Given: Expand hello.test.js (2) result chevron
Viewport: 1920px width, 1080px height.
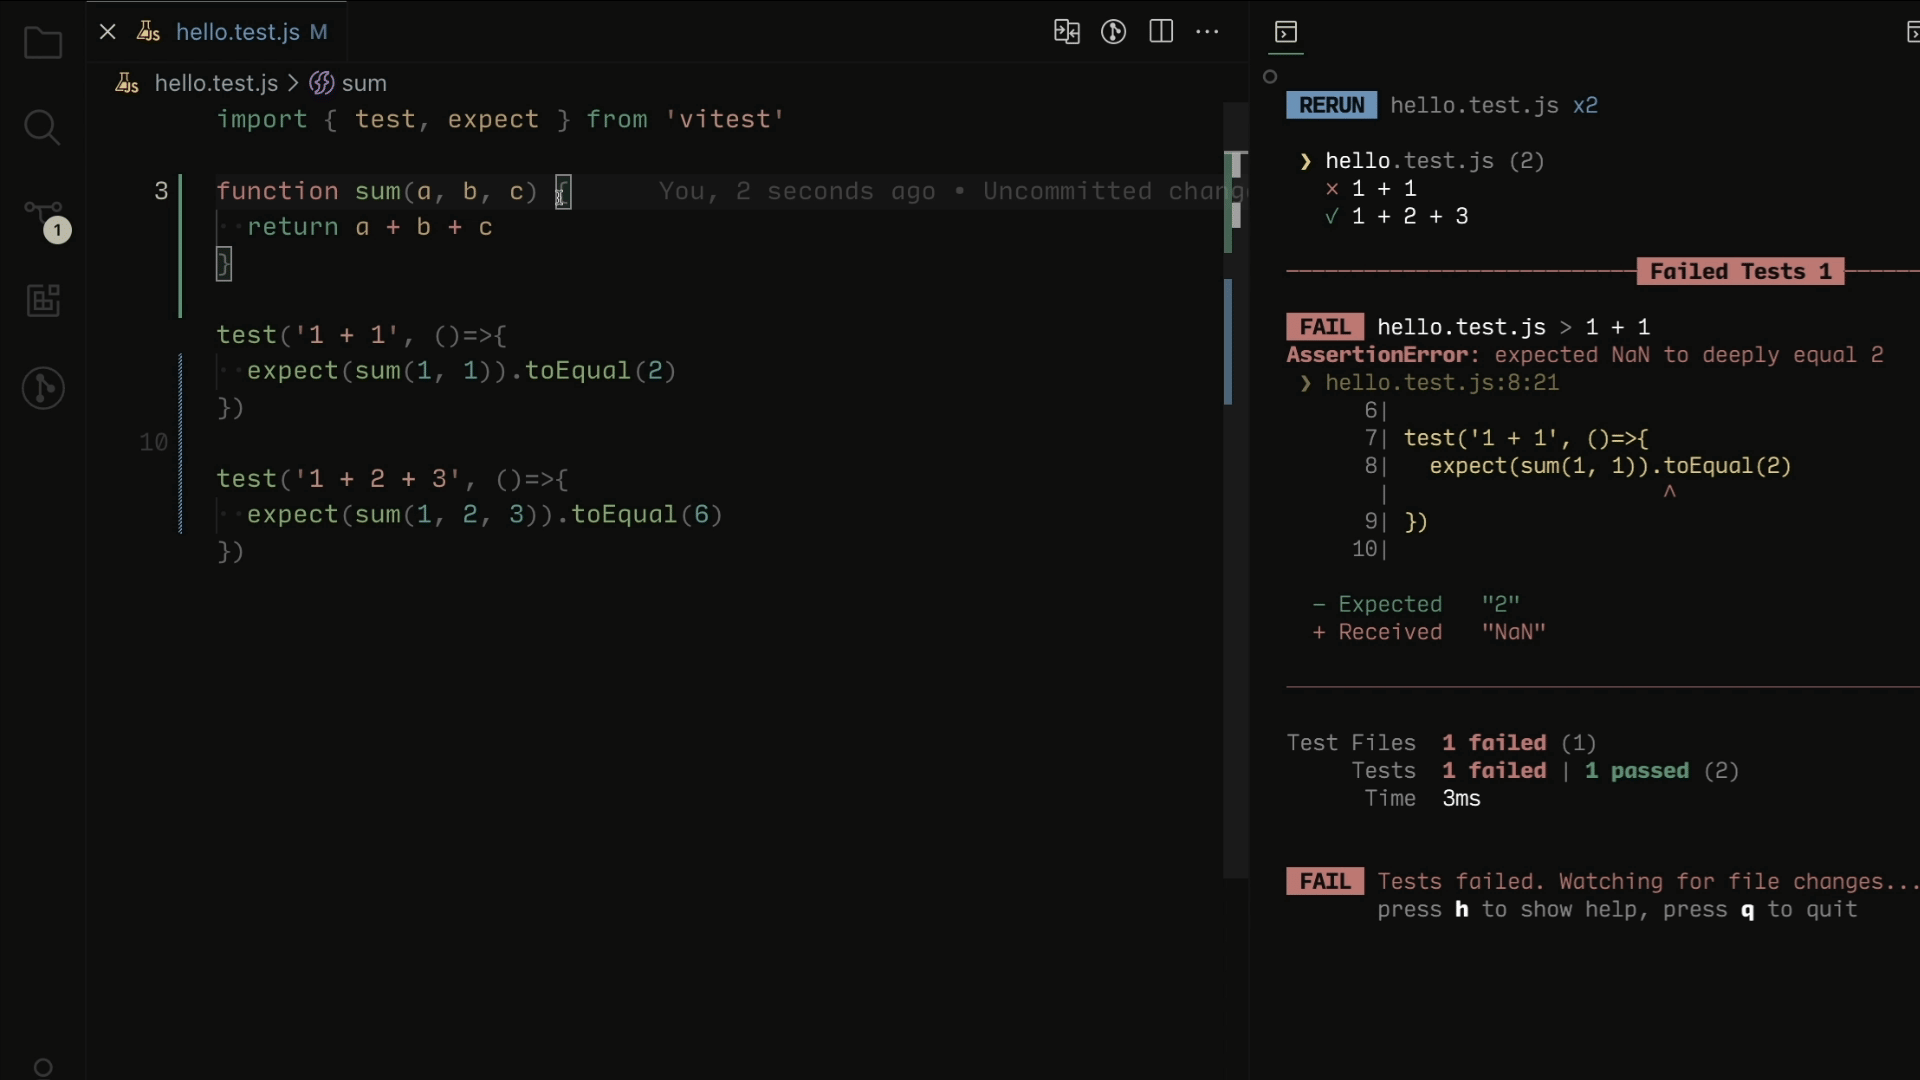Looking at the screenshot, I should click(1305, 161).
